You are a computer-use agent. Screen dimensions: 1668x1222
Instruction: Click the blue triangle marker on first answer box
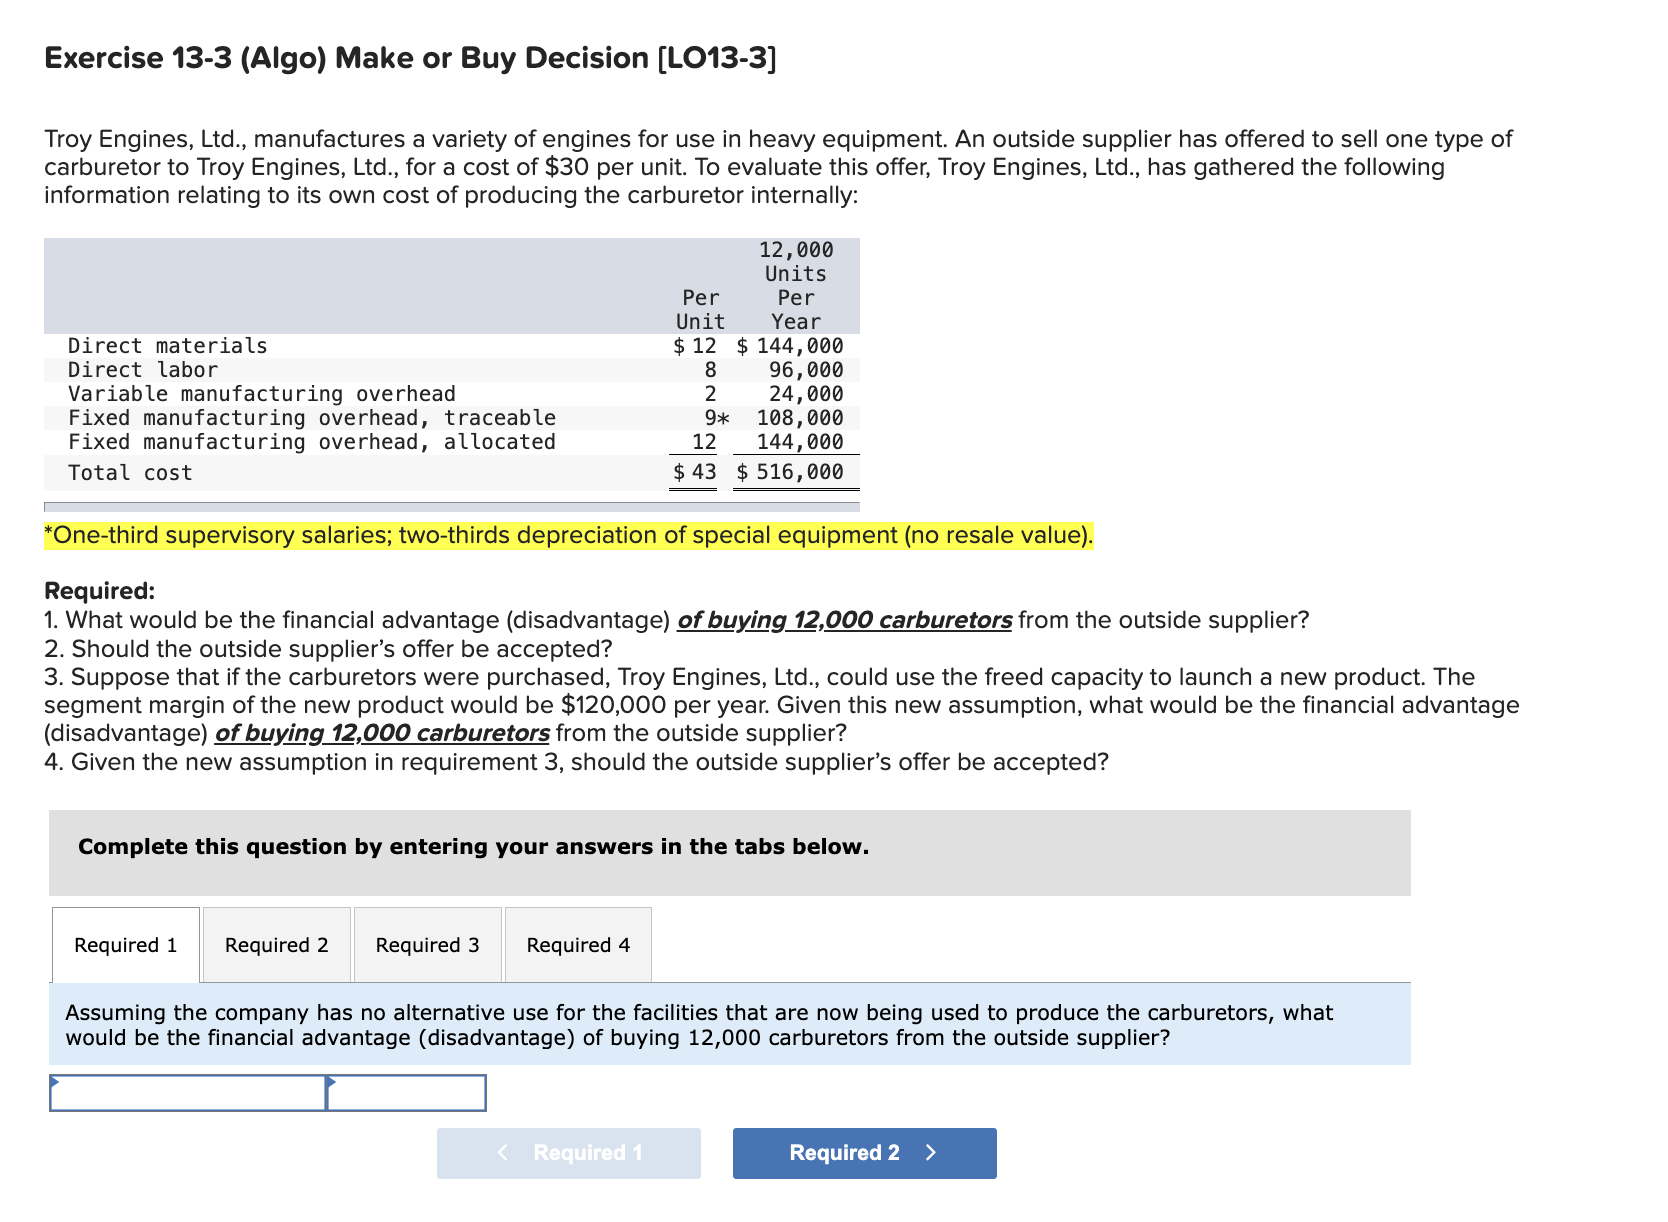click(x=57, y=1082)
